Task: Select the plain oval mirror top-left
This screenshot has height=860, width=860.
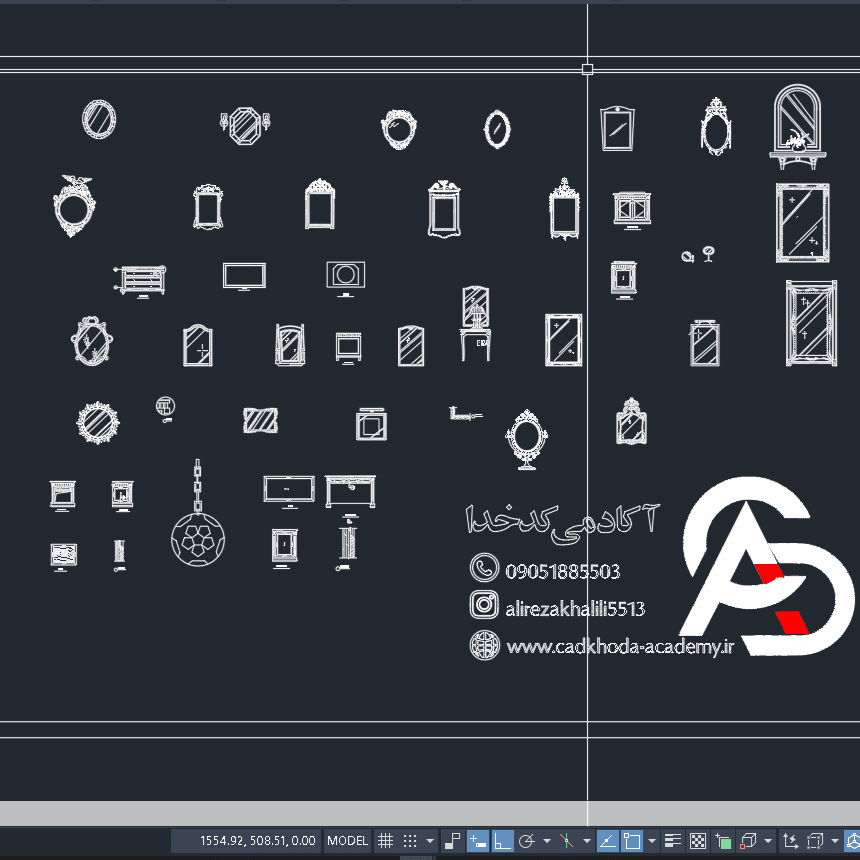Action: [x=99, y=119]
